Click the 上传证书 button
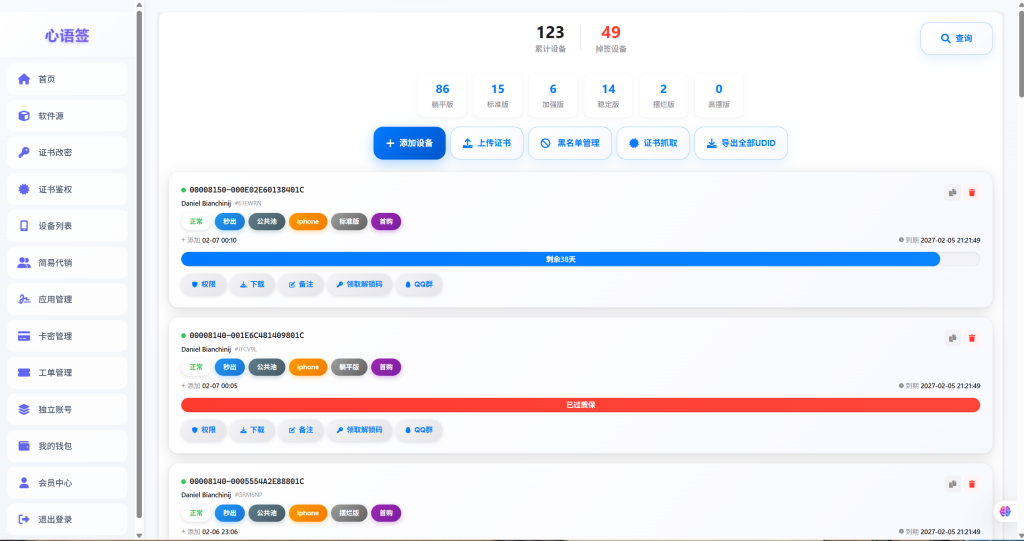 487,143
